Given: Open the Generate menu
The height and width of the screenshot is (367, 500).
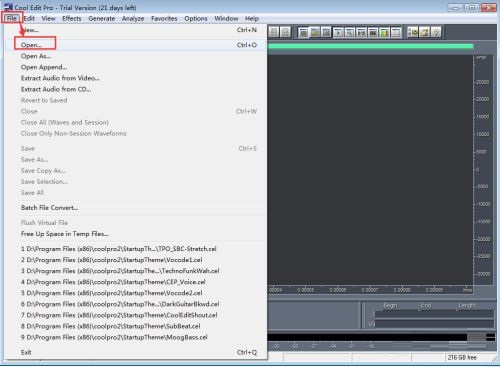Looking at the screenshot, I should coord(102,18).
